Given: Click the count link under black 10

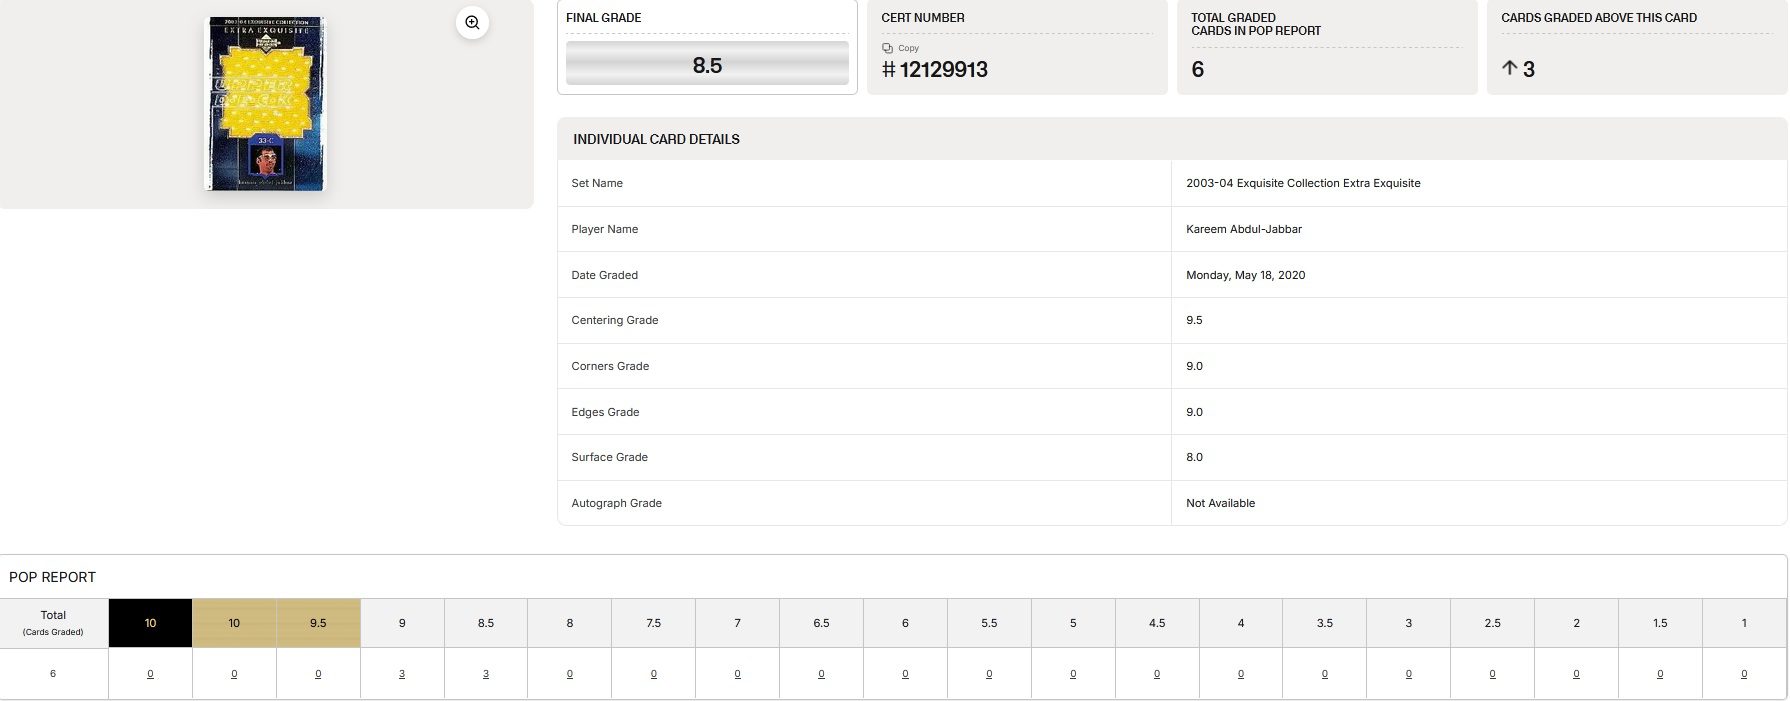Looking at the screenshot, I should (150, 674).
